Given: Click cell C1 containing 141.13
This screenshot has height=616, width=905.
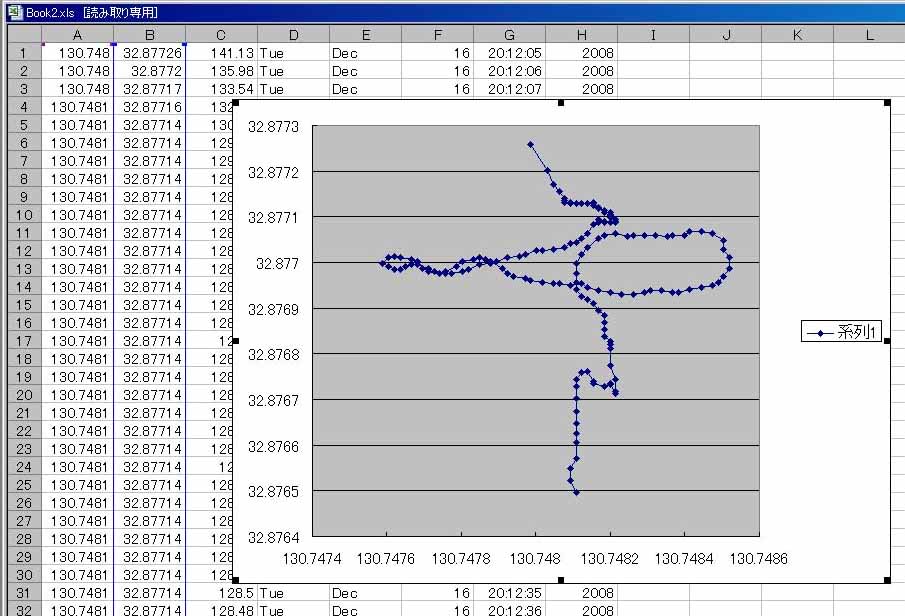Looking at the screenshot, I should click(x=221, y=53).
